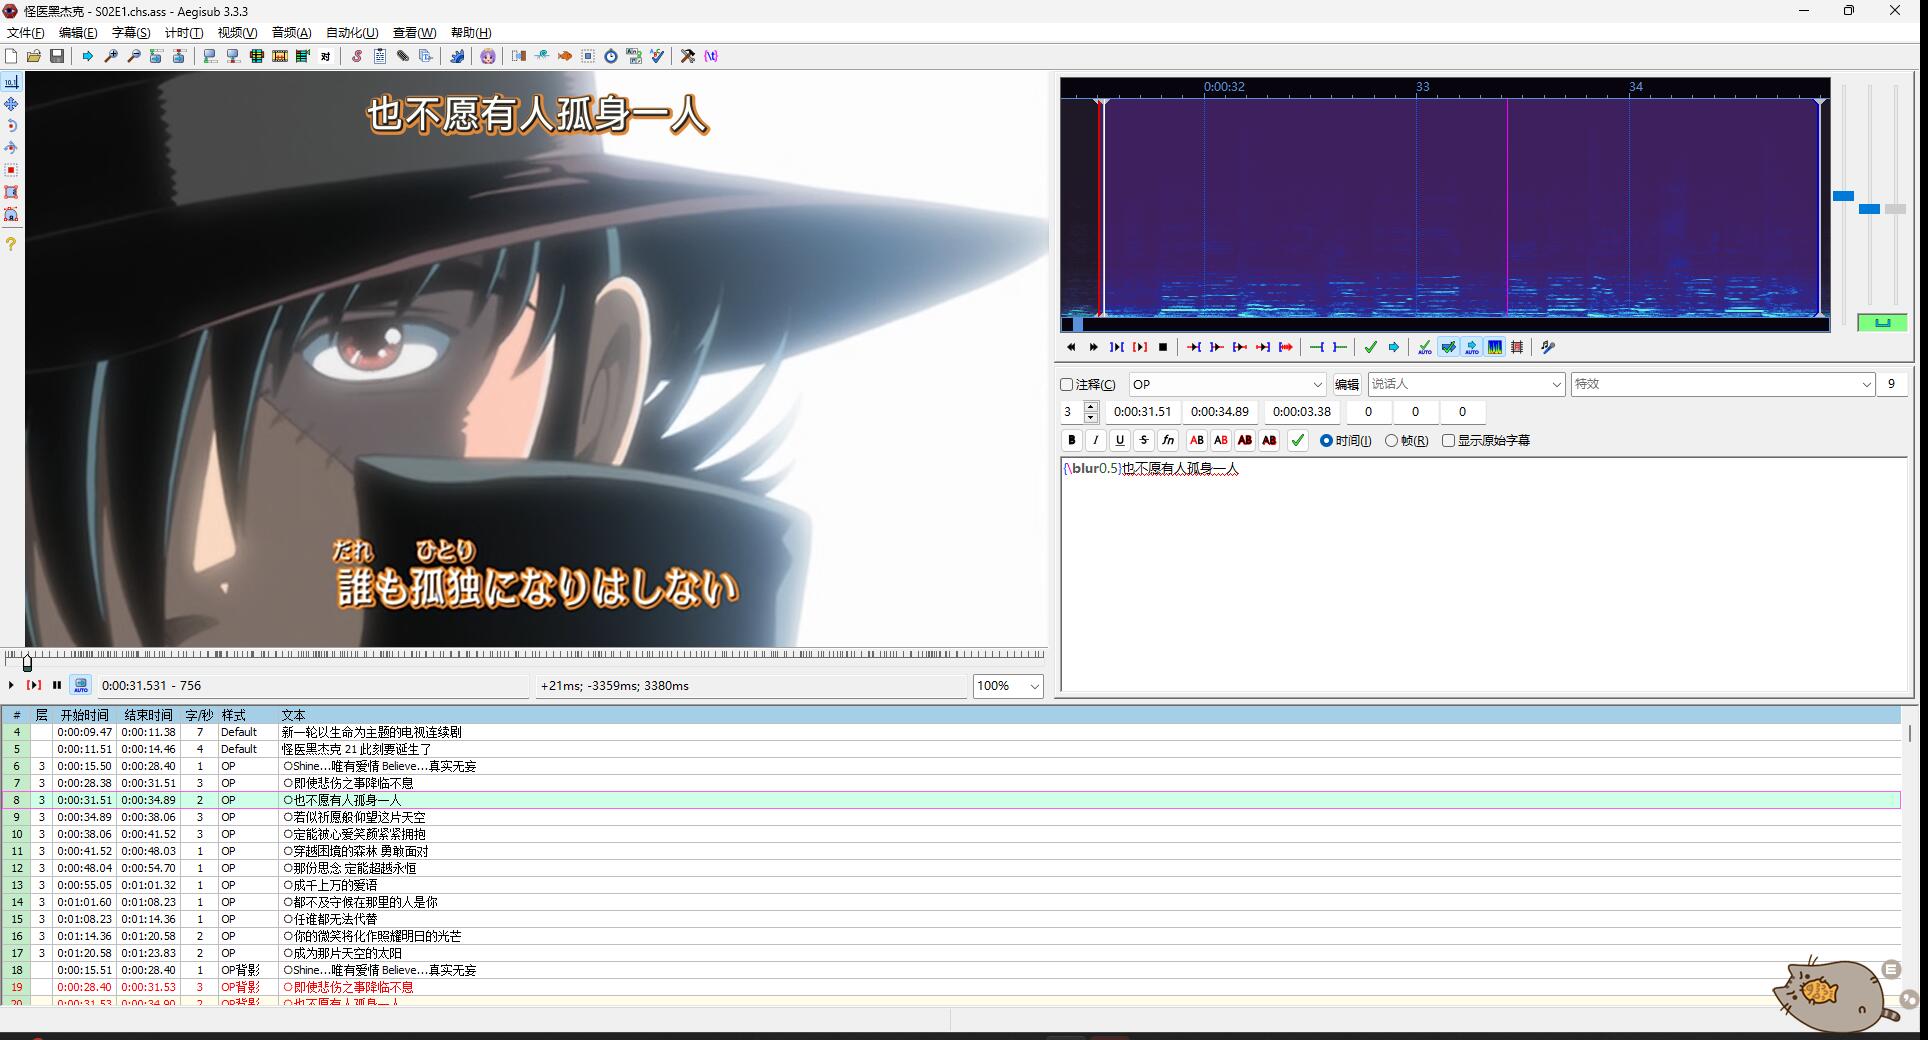
Task: Click the start time field 0:00:31.51
Action: [x=1143, y=411]
